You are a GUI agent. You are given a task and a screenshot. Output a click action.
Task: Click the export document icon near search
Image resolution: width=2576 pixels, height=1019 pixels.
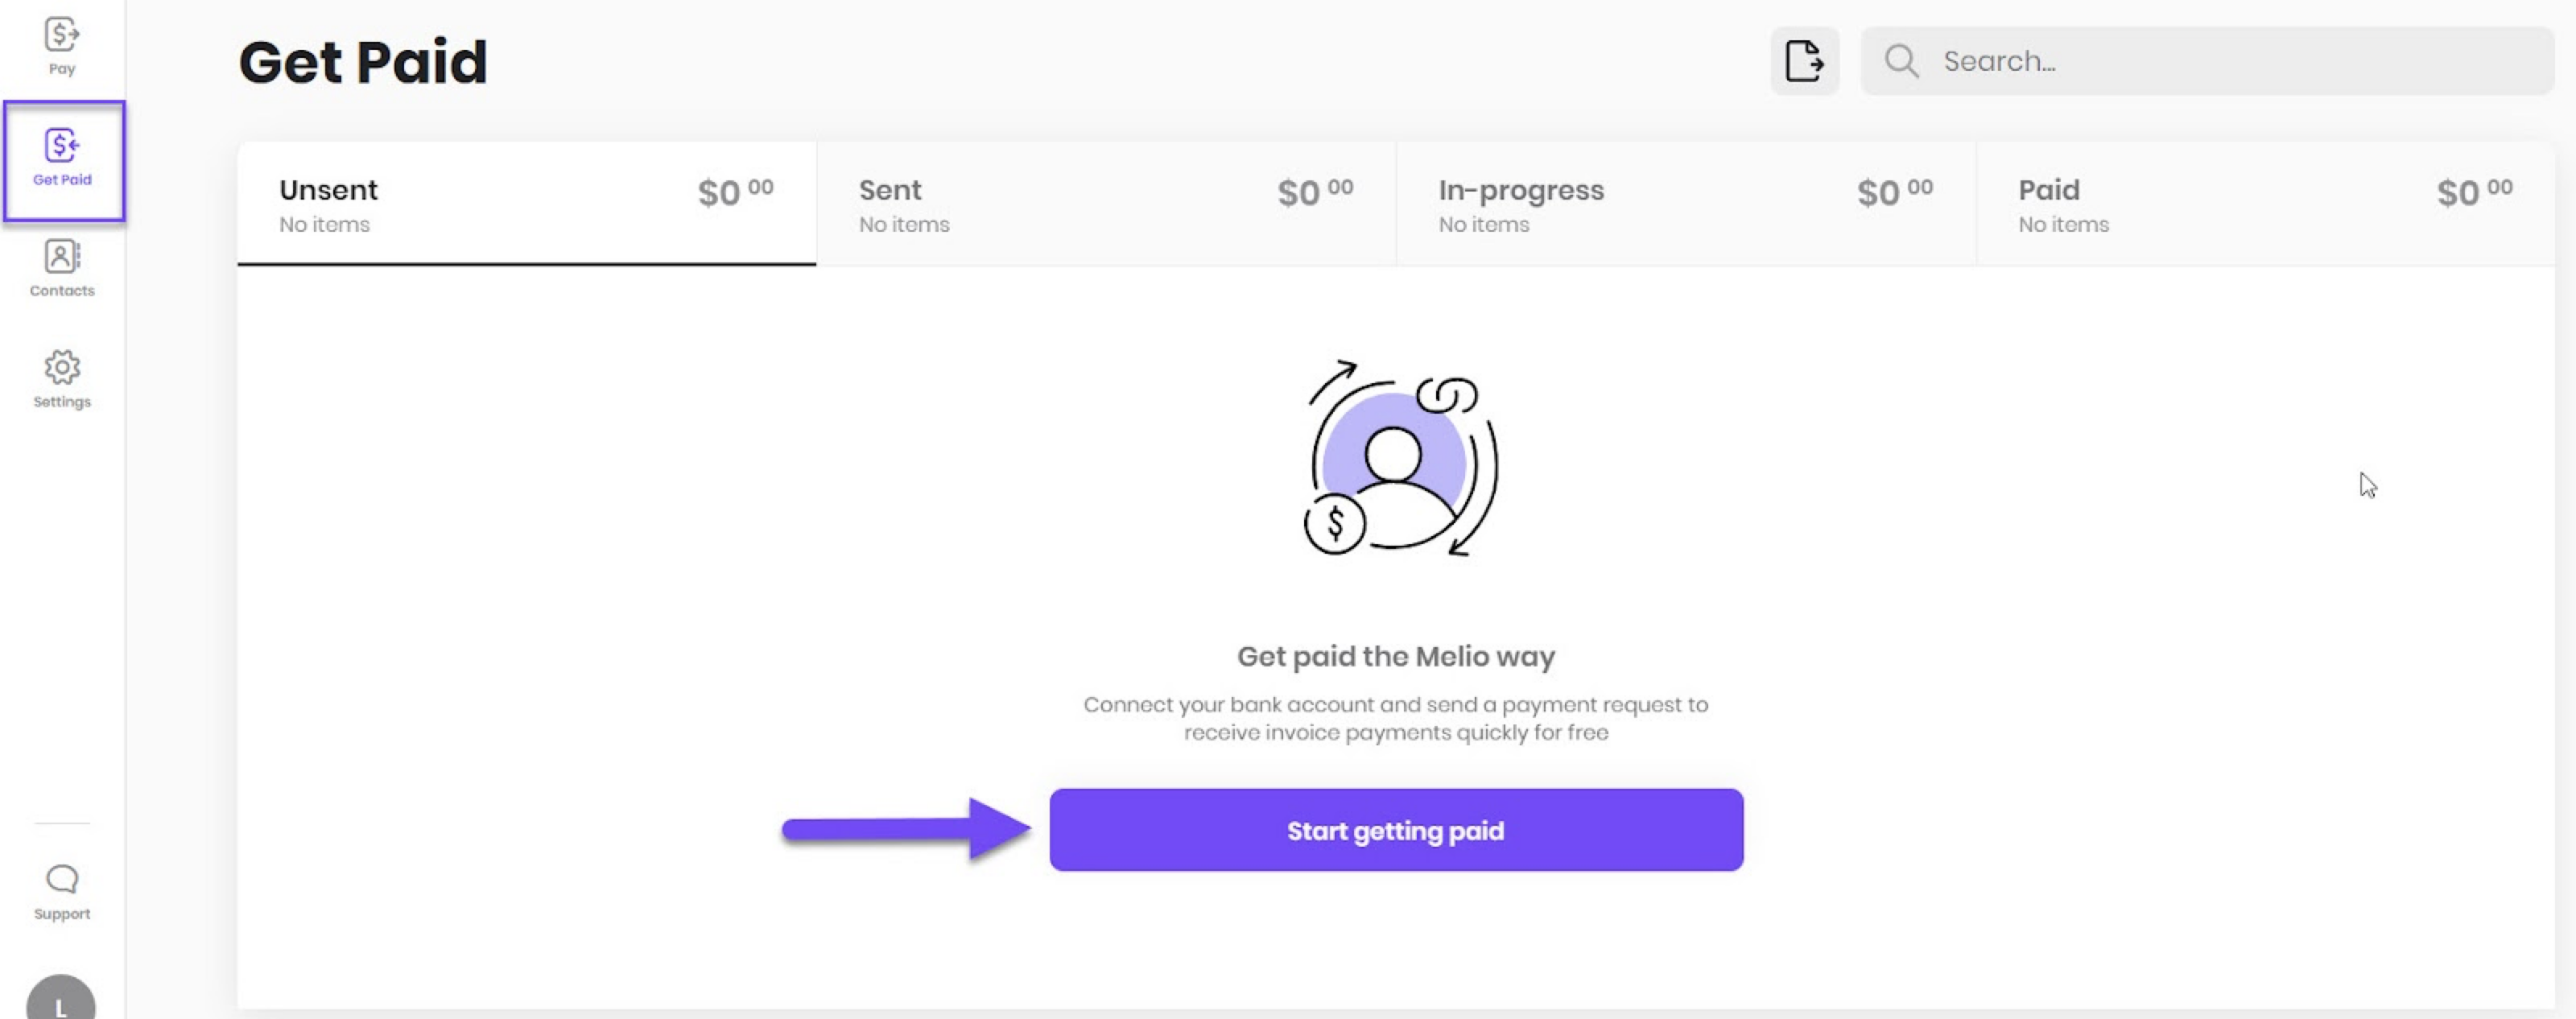pyautogui.click(x=1803, y=60)
